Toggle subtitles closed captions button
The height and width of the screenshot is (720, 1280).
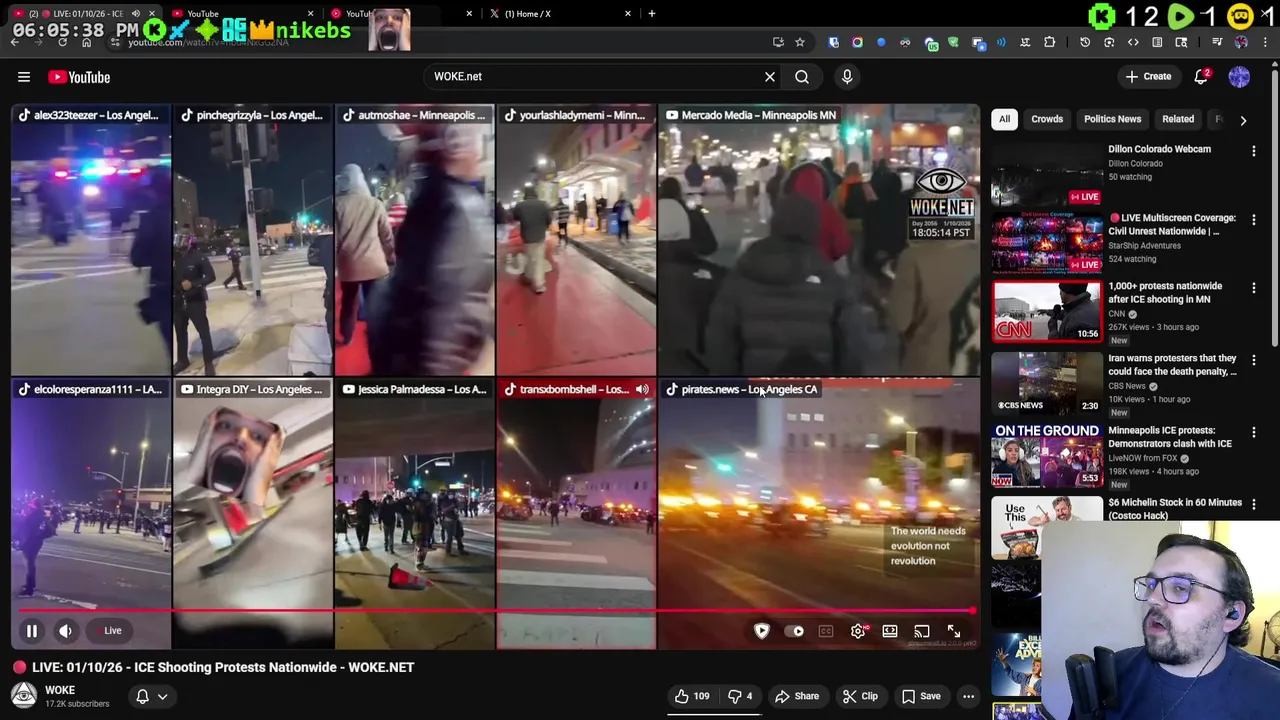tap(826, 631)
